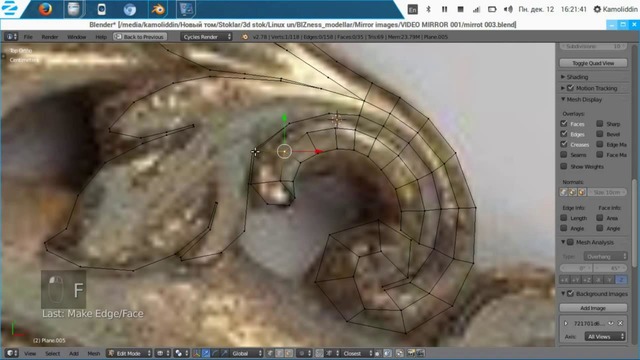Open the Window menu
Screen dimensions: 640x360
coord(76,37)
